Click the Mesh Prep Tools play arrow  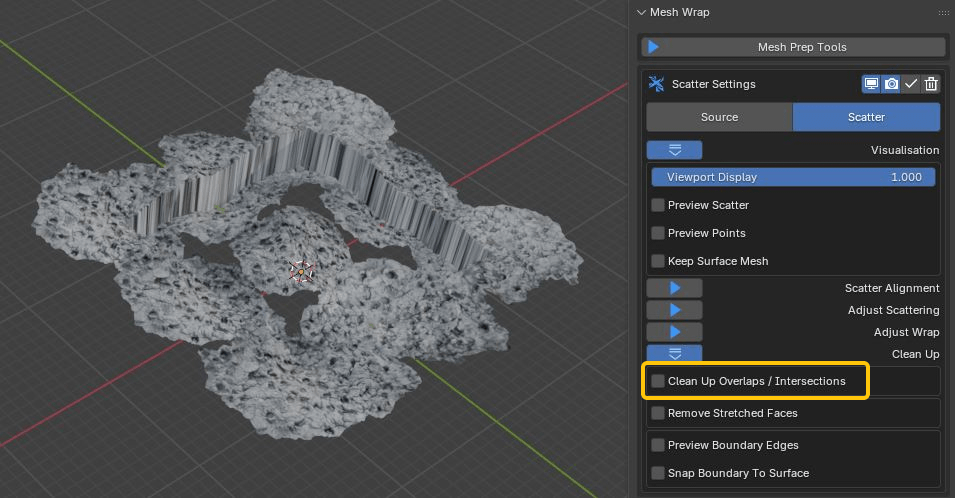point(653,47)
